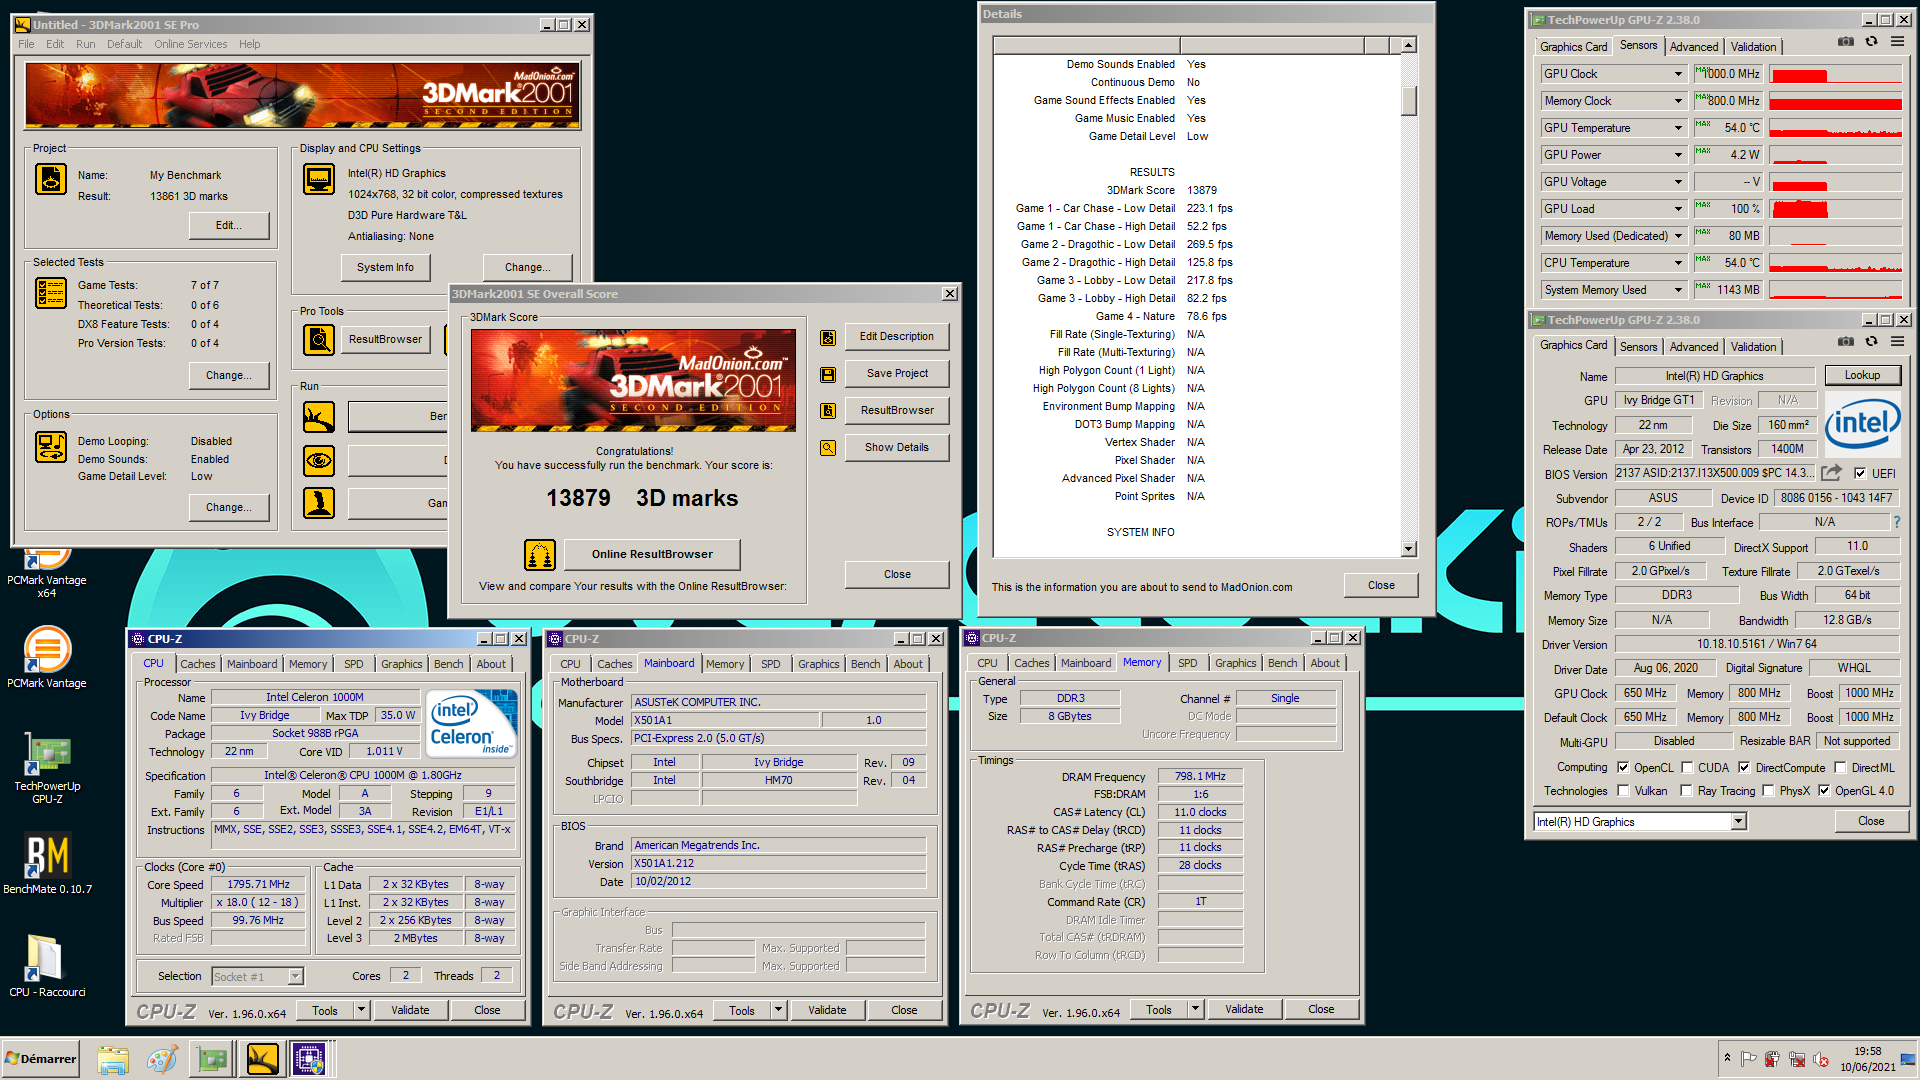This screenshot has height=1080, width=1920.
Task: Switch to the Validation tab in GPU-Z Graphics Card window
Action: [1754, 347]
